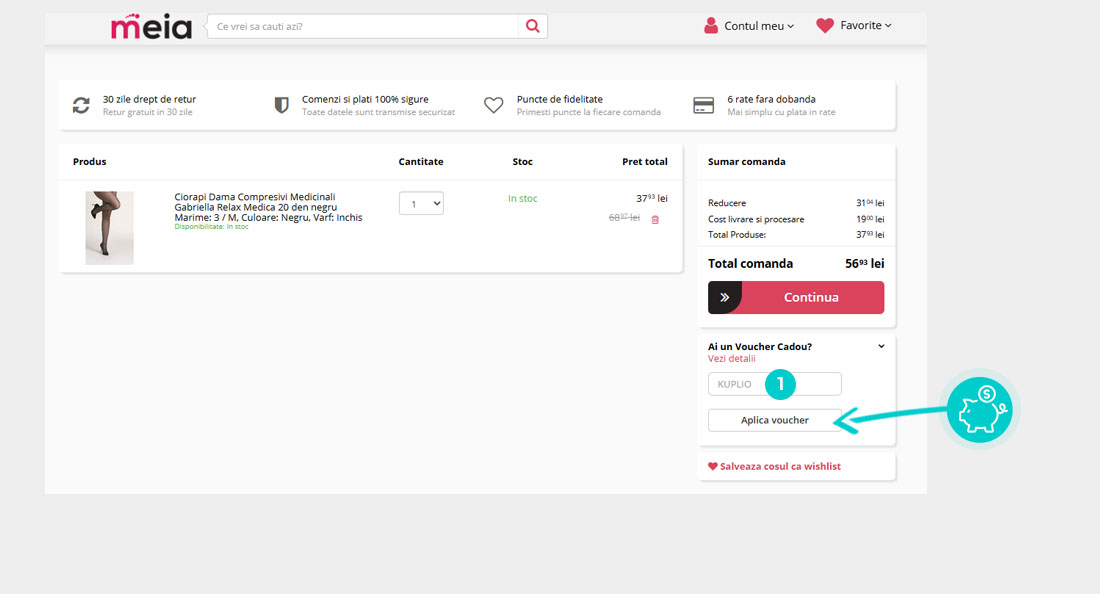The width and height of the screenshot is (1100, 594).
Task: Click the Aplica voucher button
Action: point(774,420)
